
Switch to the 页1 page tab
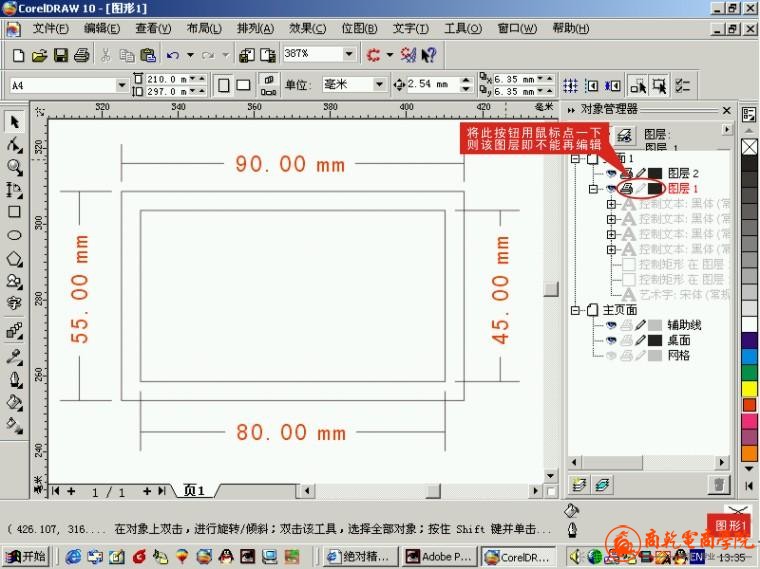pyautogui.click(x=194, y=491)
